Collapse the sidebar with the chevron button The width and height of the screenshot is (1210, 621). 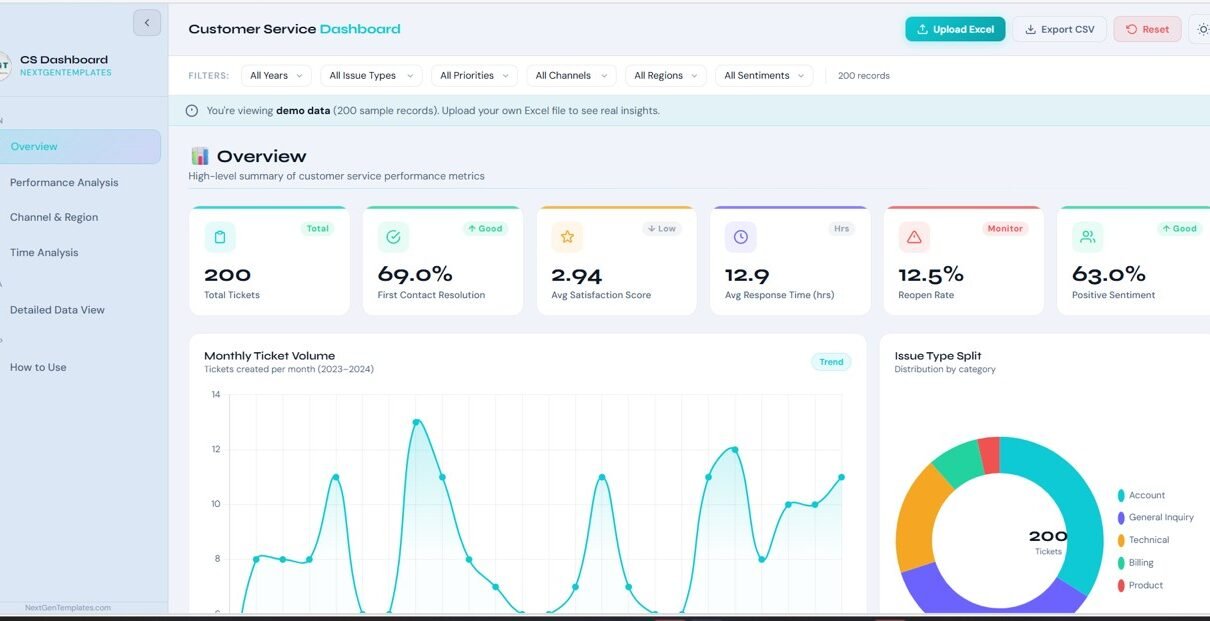[147, 23]
